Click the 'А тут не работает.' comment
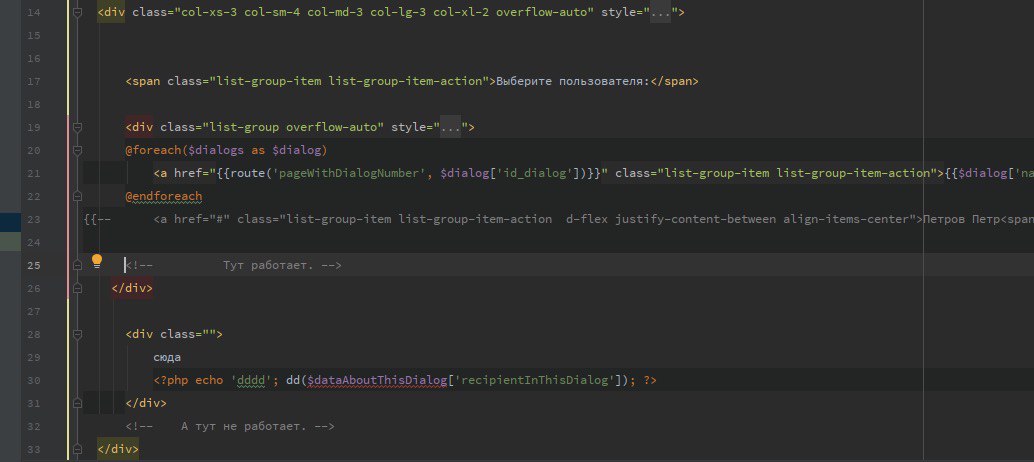 click(243, 426)
